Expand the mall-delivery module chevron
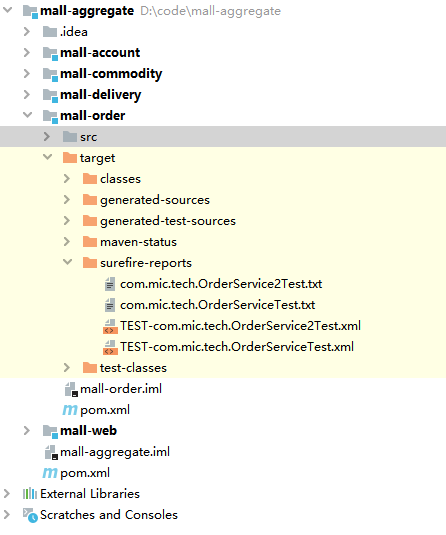 tap(27, 95)
